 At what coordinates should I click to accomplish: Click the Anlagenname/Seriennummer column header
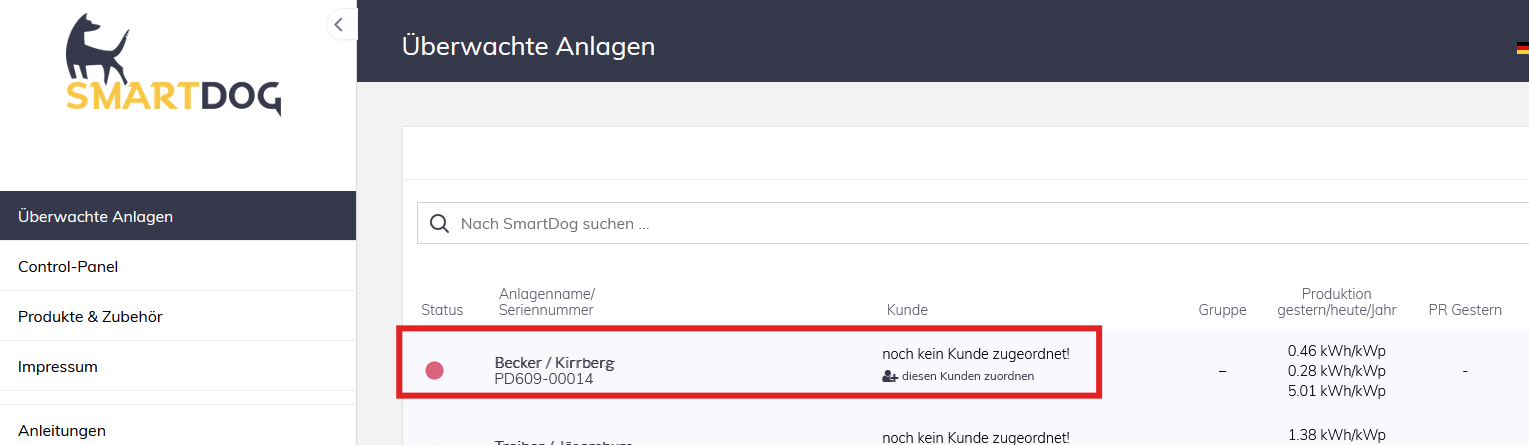coord(546,302)
